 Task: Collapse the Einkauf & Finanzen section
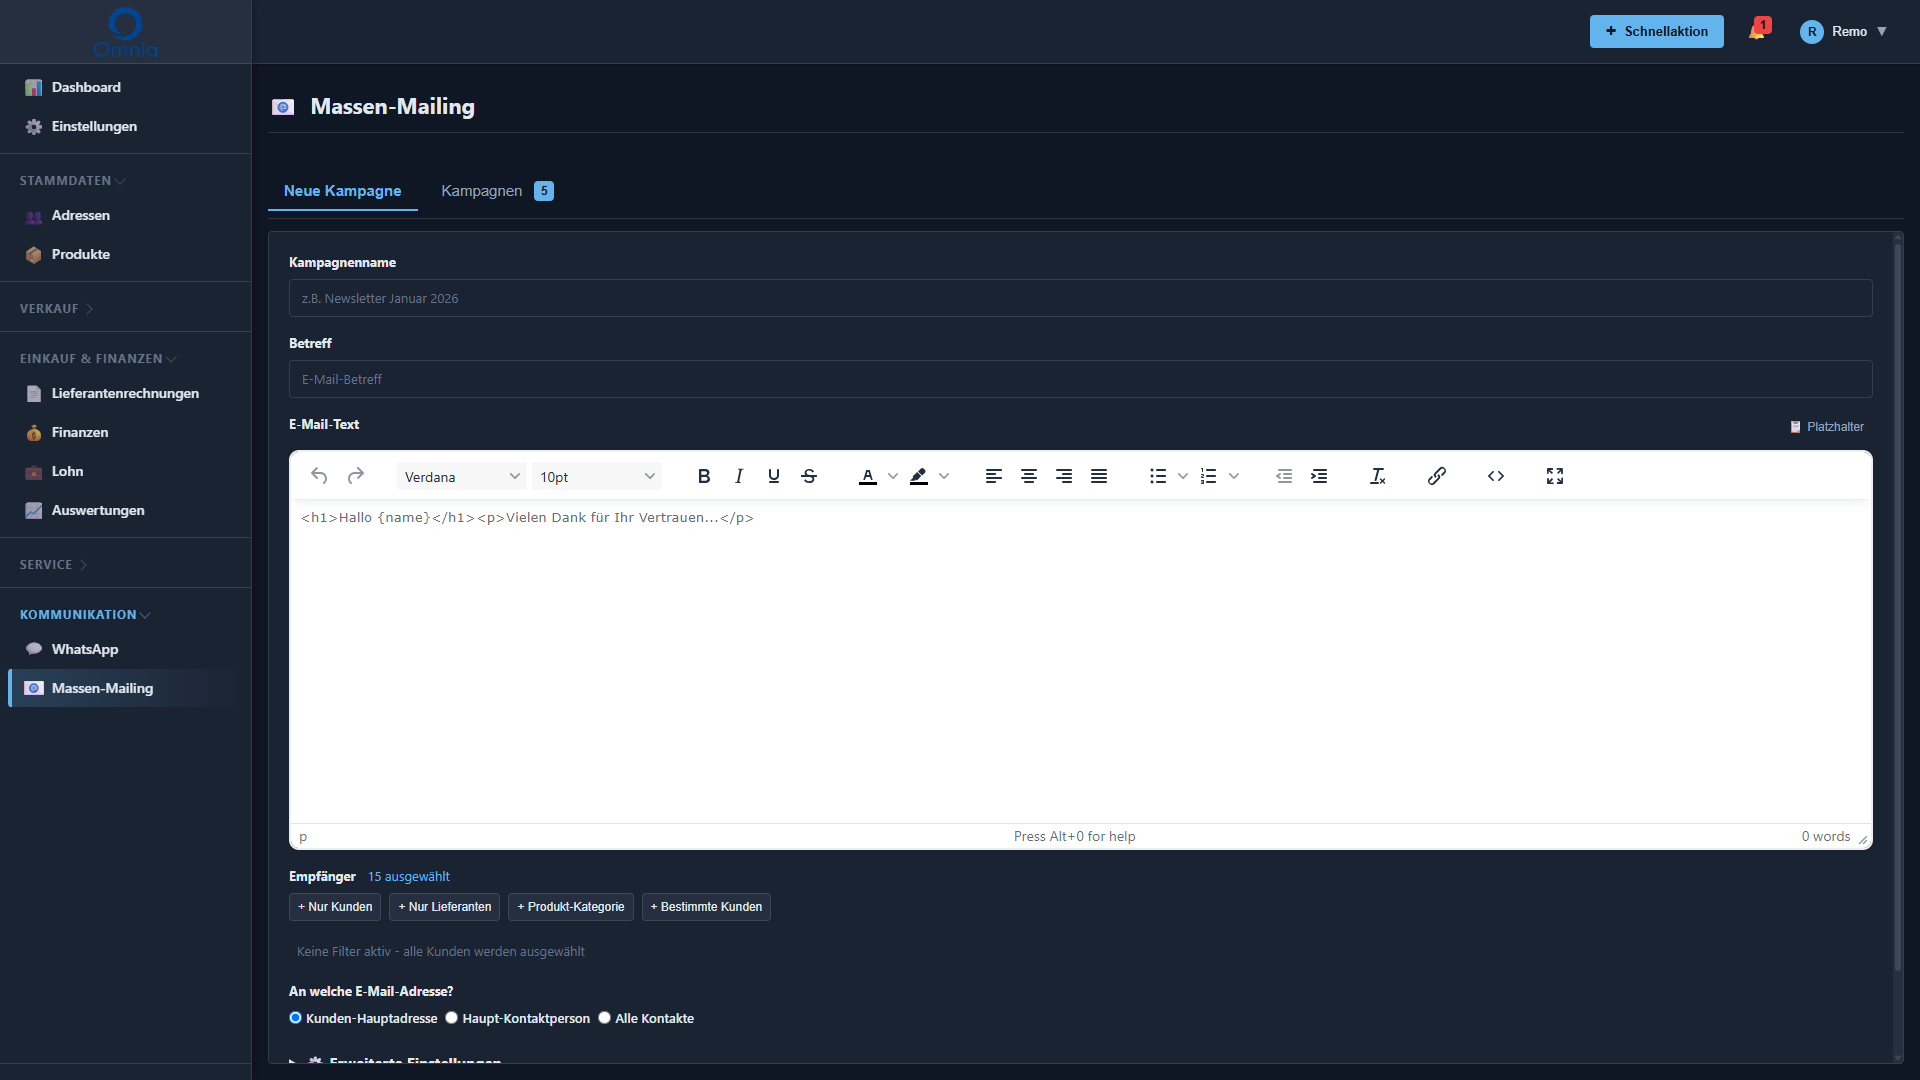[x=98, y=359]
